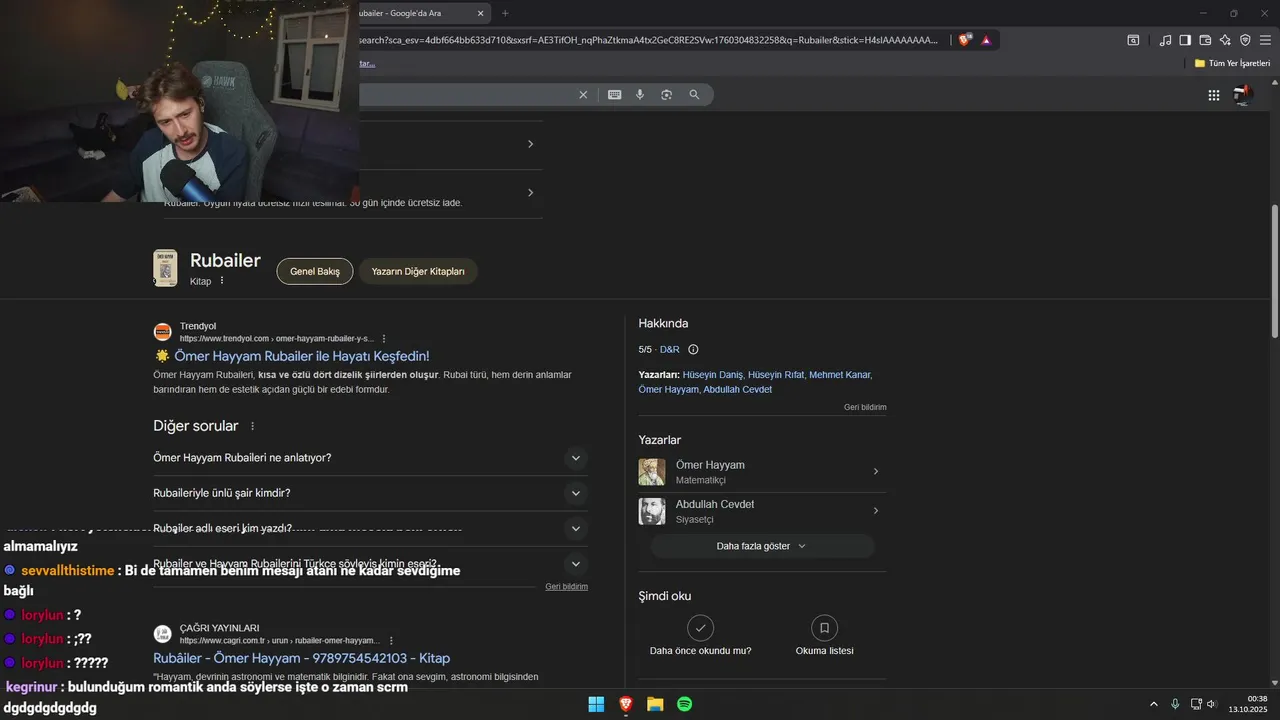Viewport: 1280px width, 720px height.
Task: Open three-dot options for Çağrı Yayınları result
Action: (391, 640)
